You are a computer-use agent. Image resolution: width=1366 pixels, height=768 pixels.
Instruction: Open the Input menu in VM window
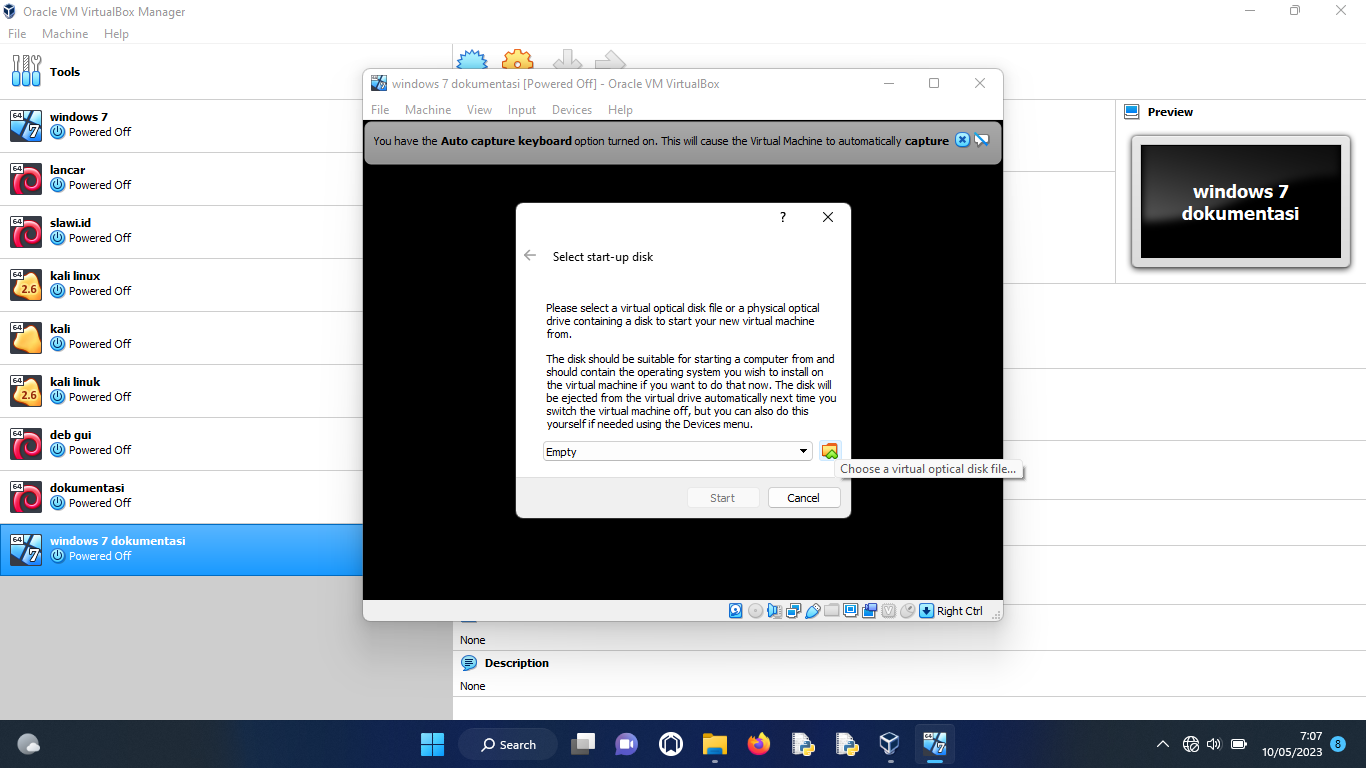click(522, 110)
